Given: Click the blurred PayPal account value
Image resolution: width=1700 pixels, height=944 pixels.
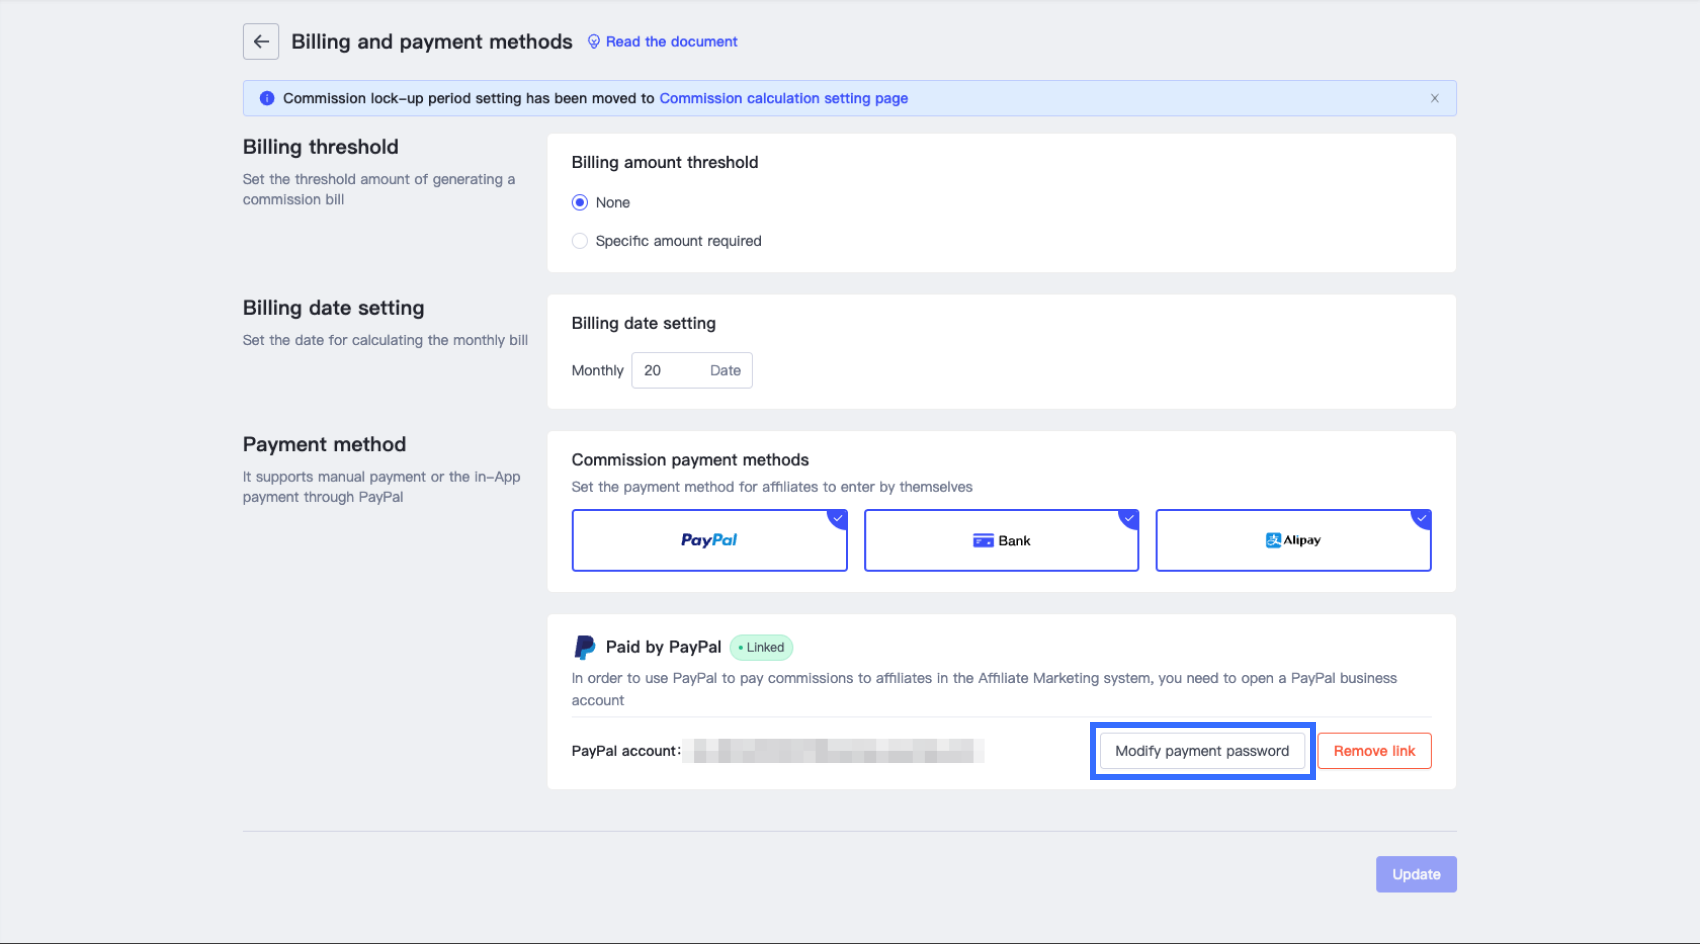Looking at the screenshot, I should [x=833, y=751].
